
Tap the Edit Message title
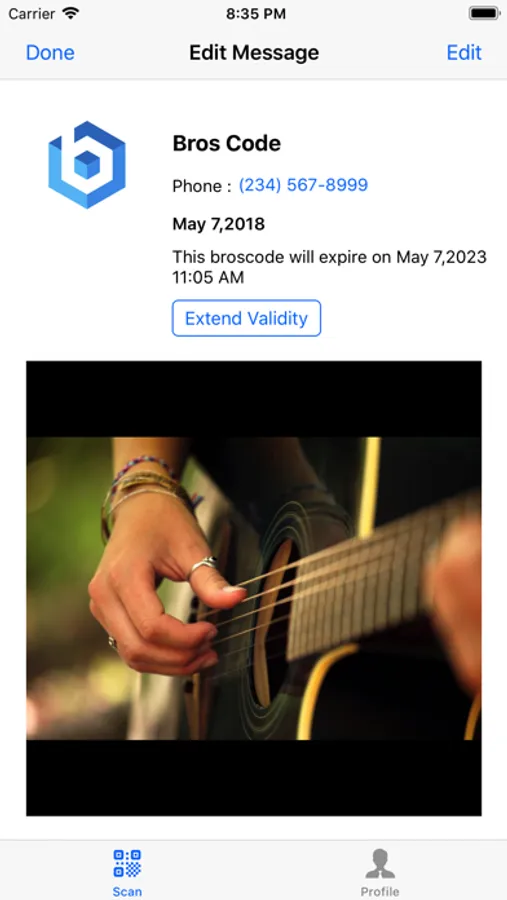point(254,53)
